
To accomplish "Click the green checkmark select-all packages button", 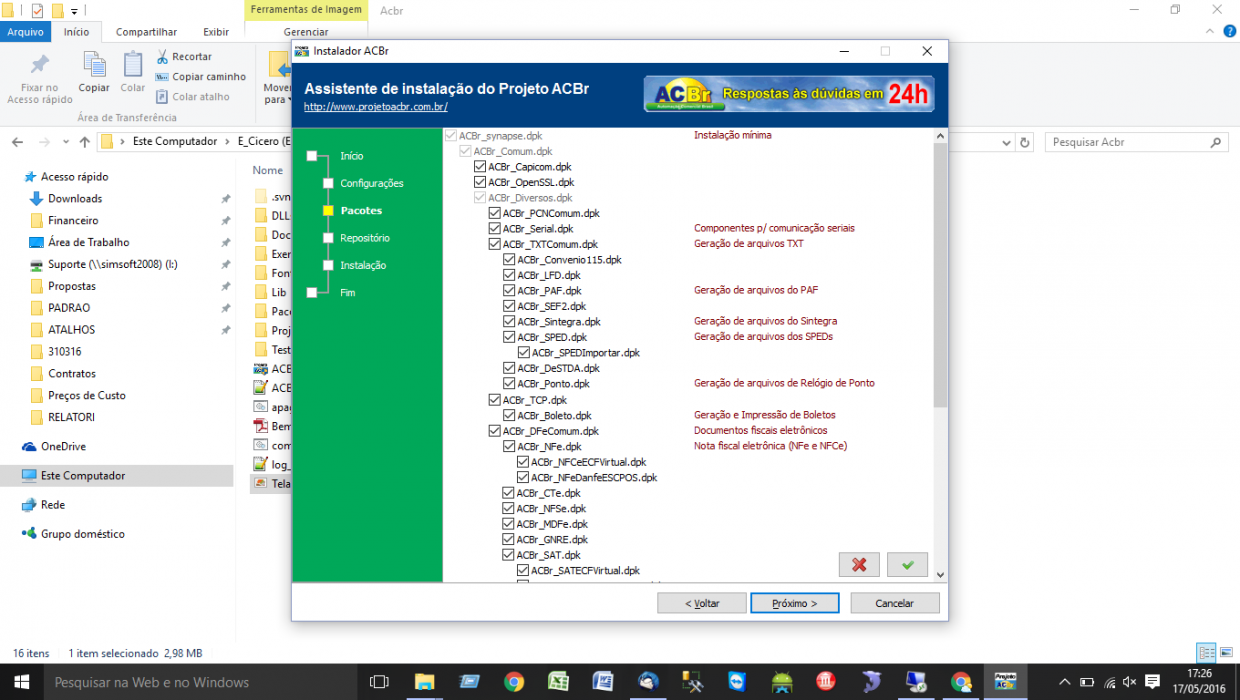I will pyautogui.click(x=907, y=565).
